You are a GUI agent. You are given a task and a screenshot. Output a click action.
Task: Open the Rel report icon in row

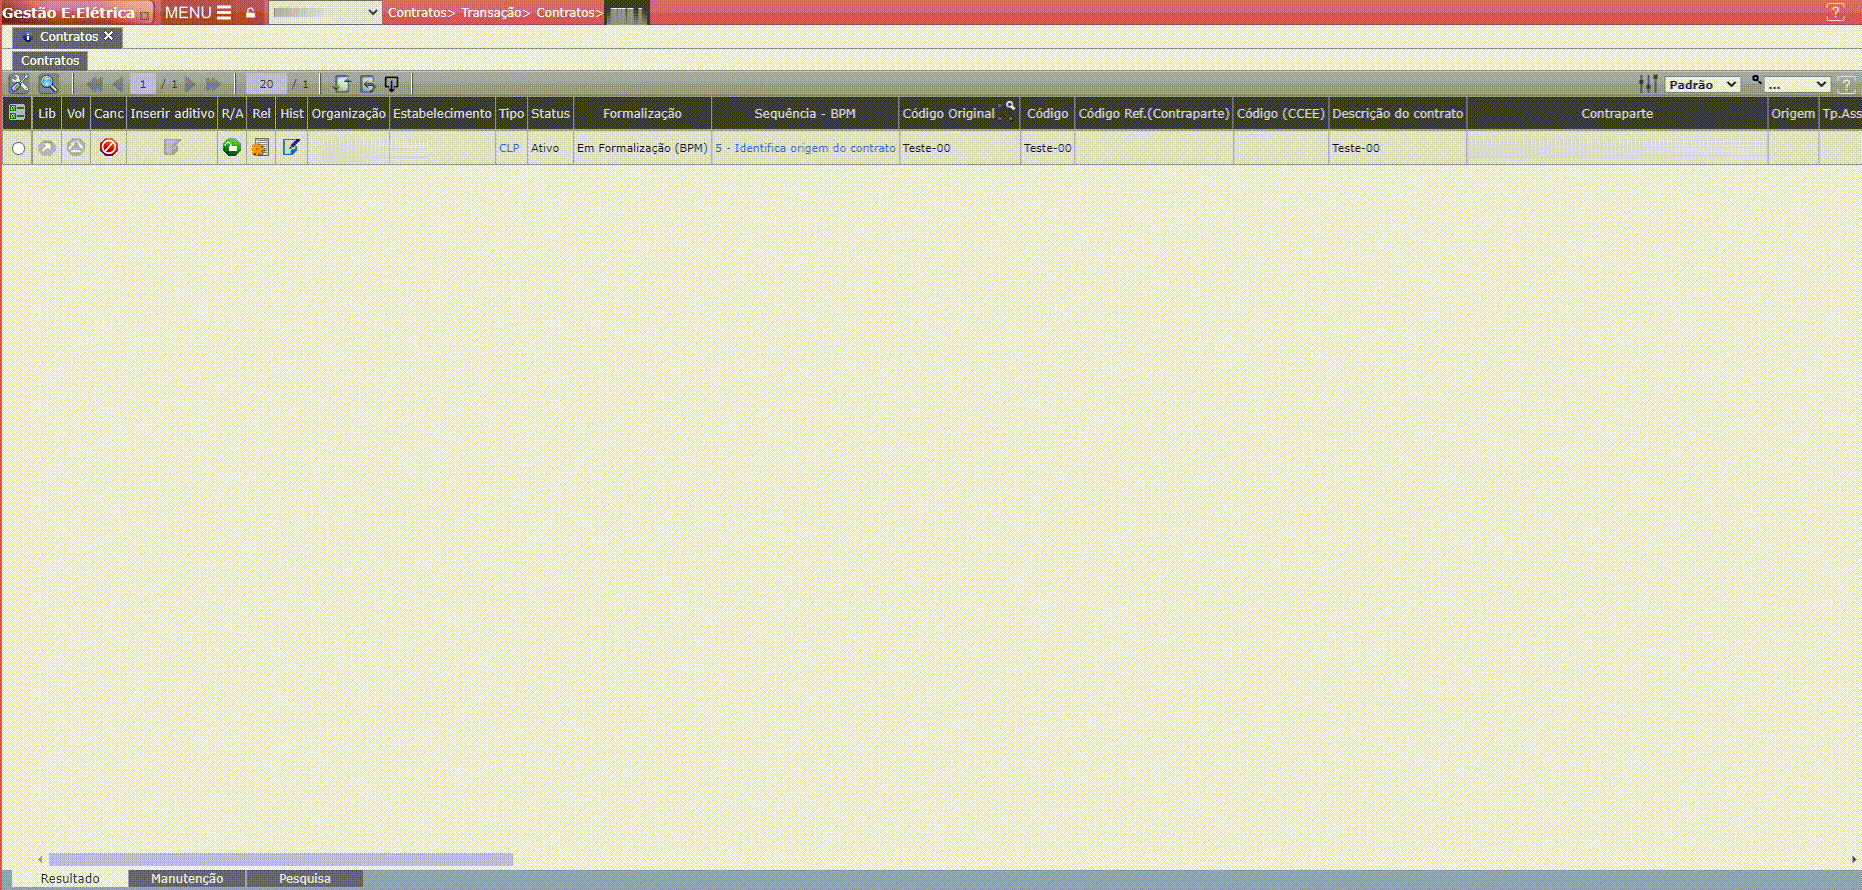click(261, 148)
